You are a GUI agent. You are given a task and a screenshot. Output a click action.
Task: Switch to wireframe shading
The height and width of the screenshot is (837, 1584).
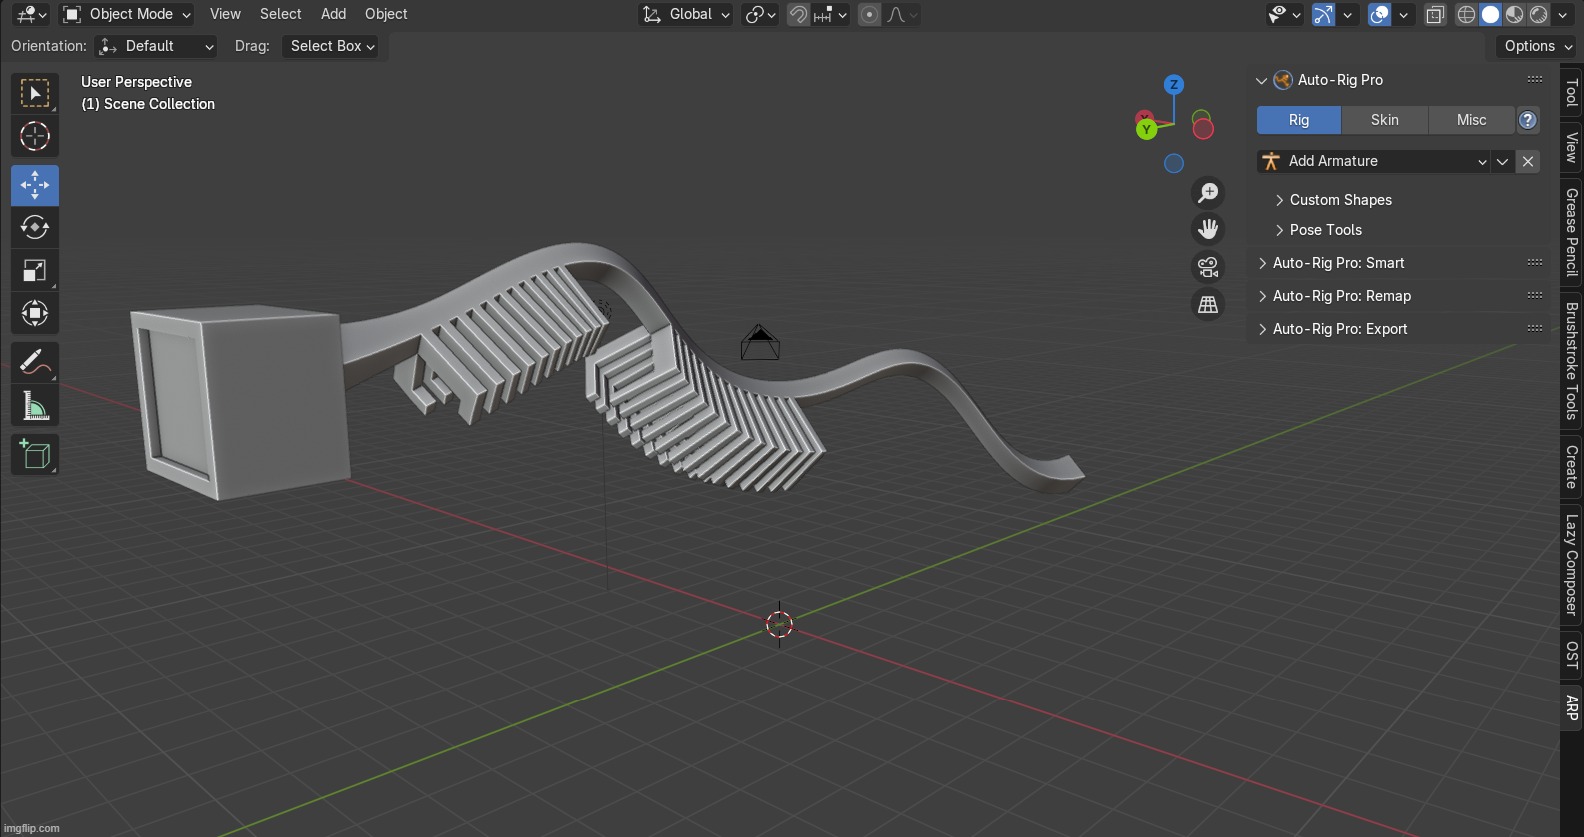[x=1467, y=14]
